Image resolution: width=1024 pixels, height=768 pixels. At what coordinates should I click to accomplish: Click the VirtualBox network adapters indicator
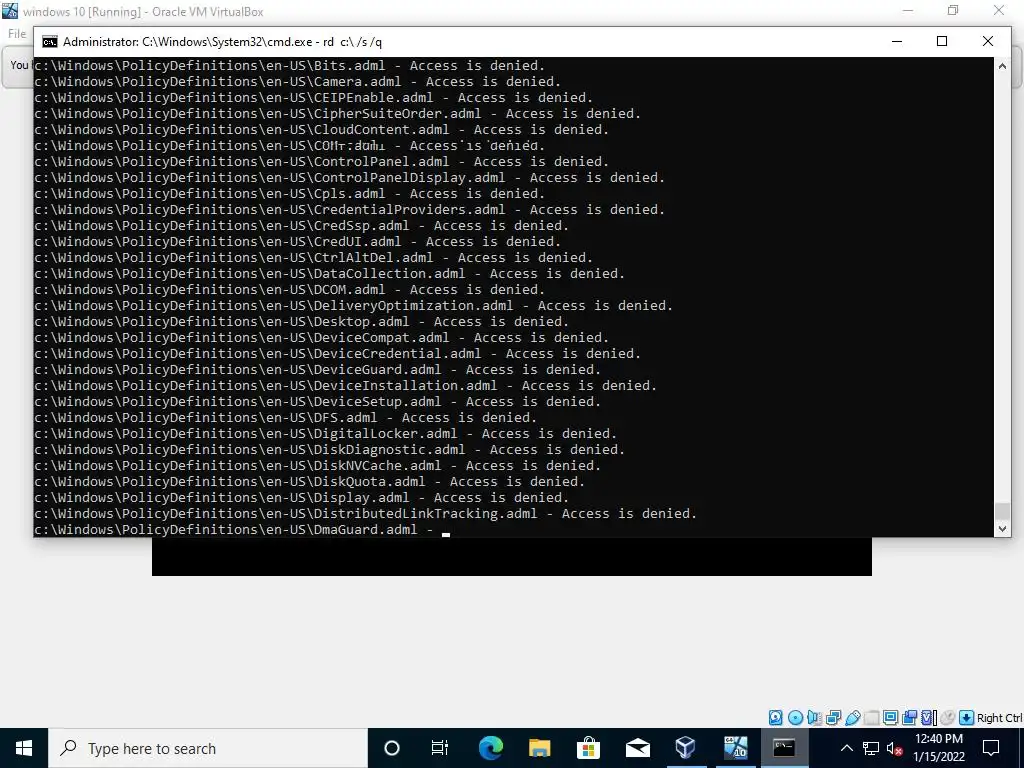pyautogui.click(x=833, y=718)
